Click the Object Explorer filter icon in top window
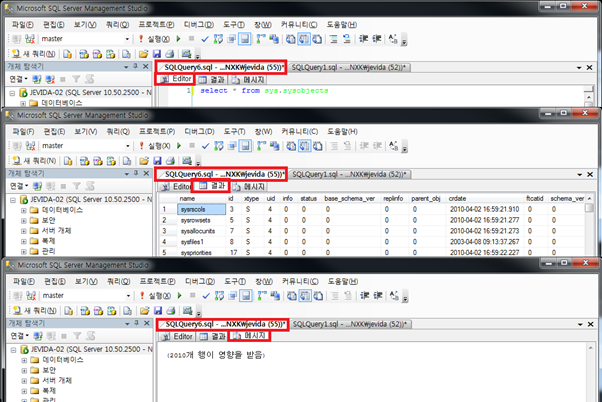 76,79
